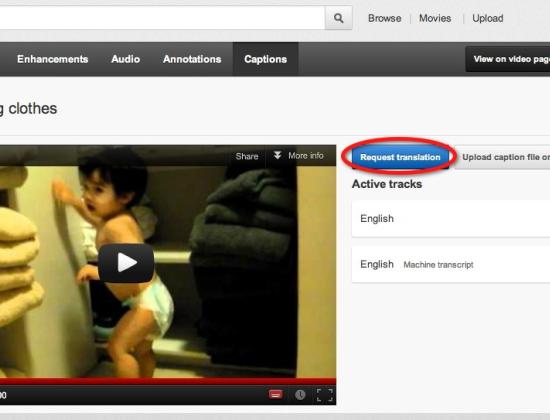Focus the search input field

coord(162,18)
